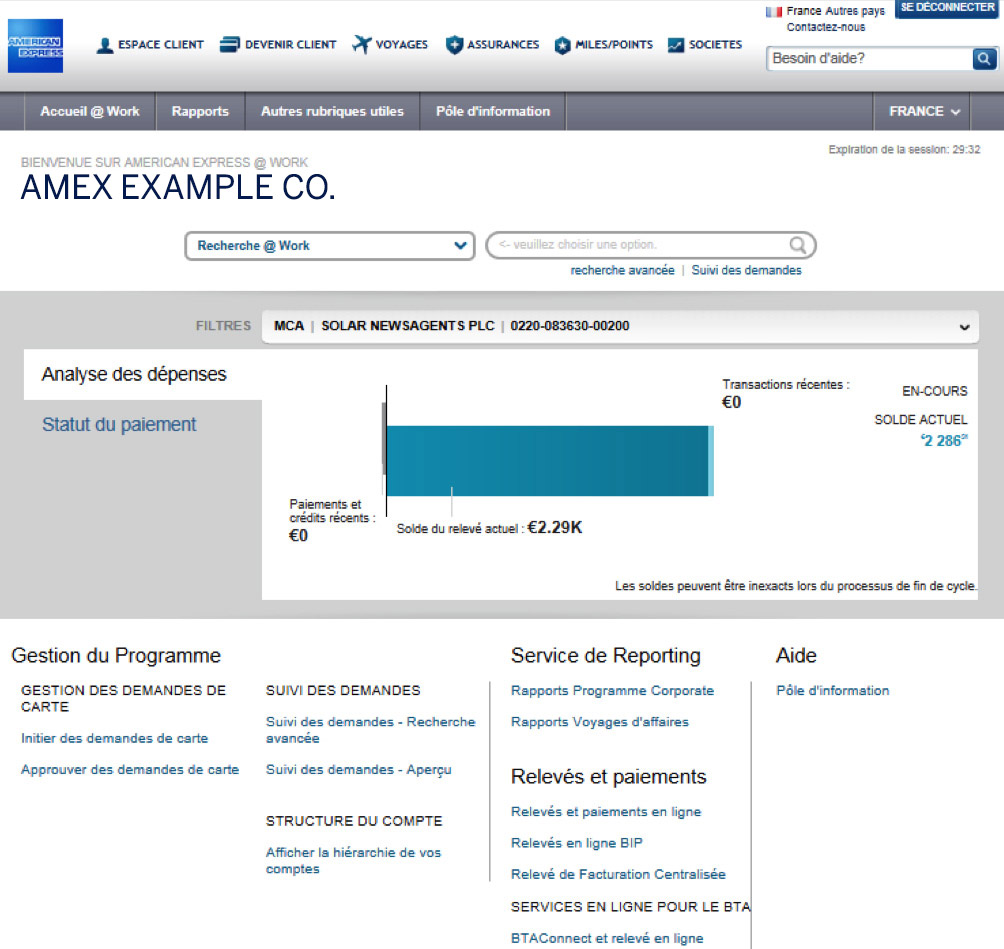Viewport: 1004px width, 949px height.
Task: Open Rapports Programme Corporate link
Action: tap(612, 691)
